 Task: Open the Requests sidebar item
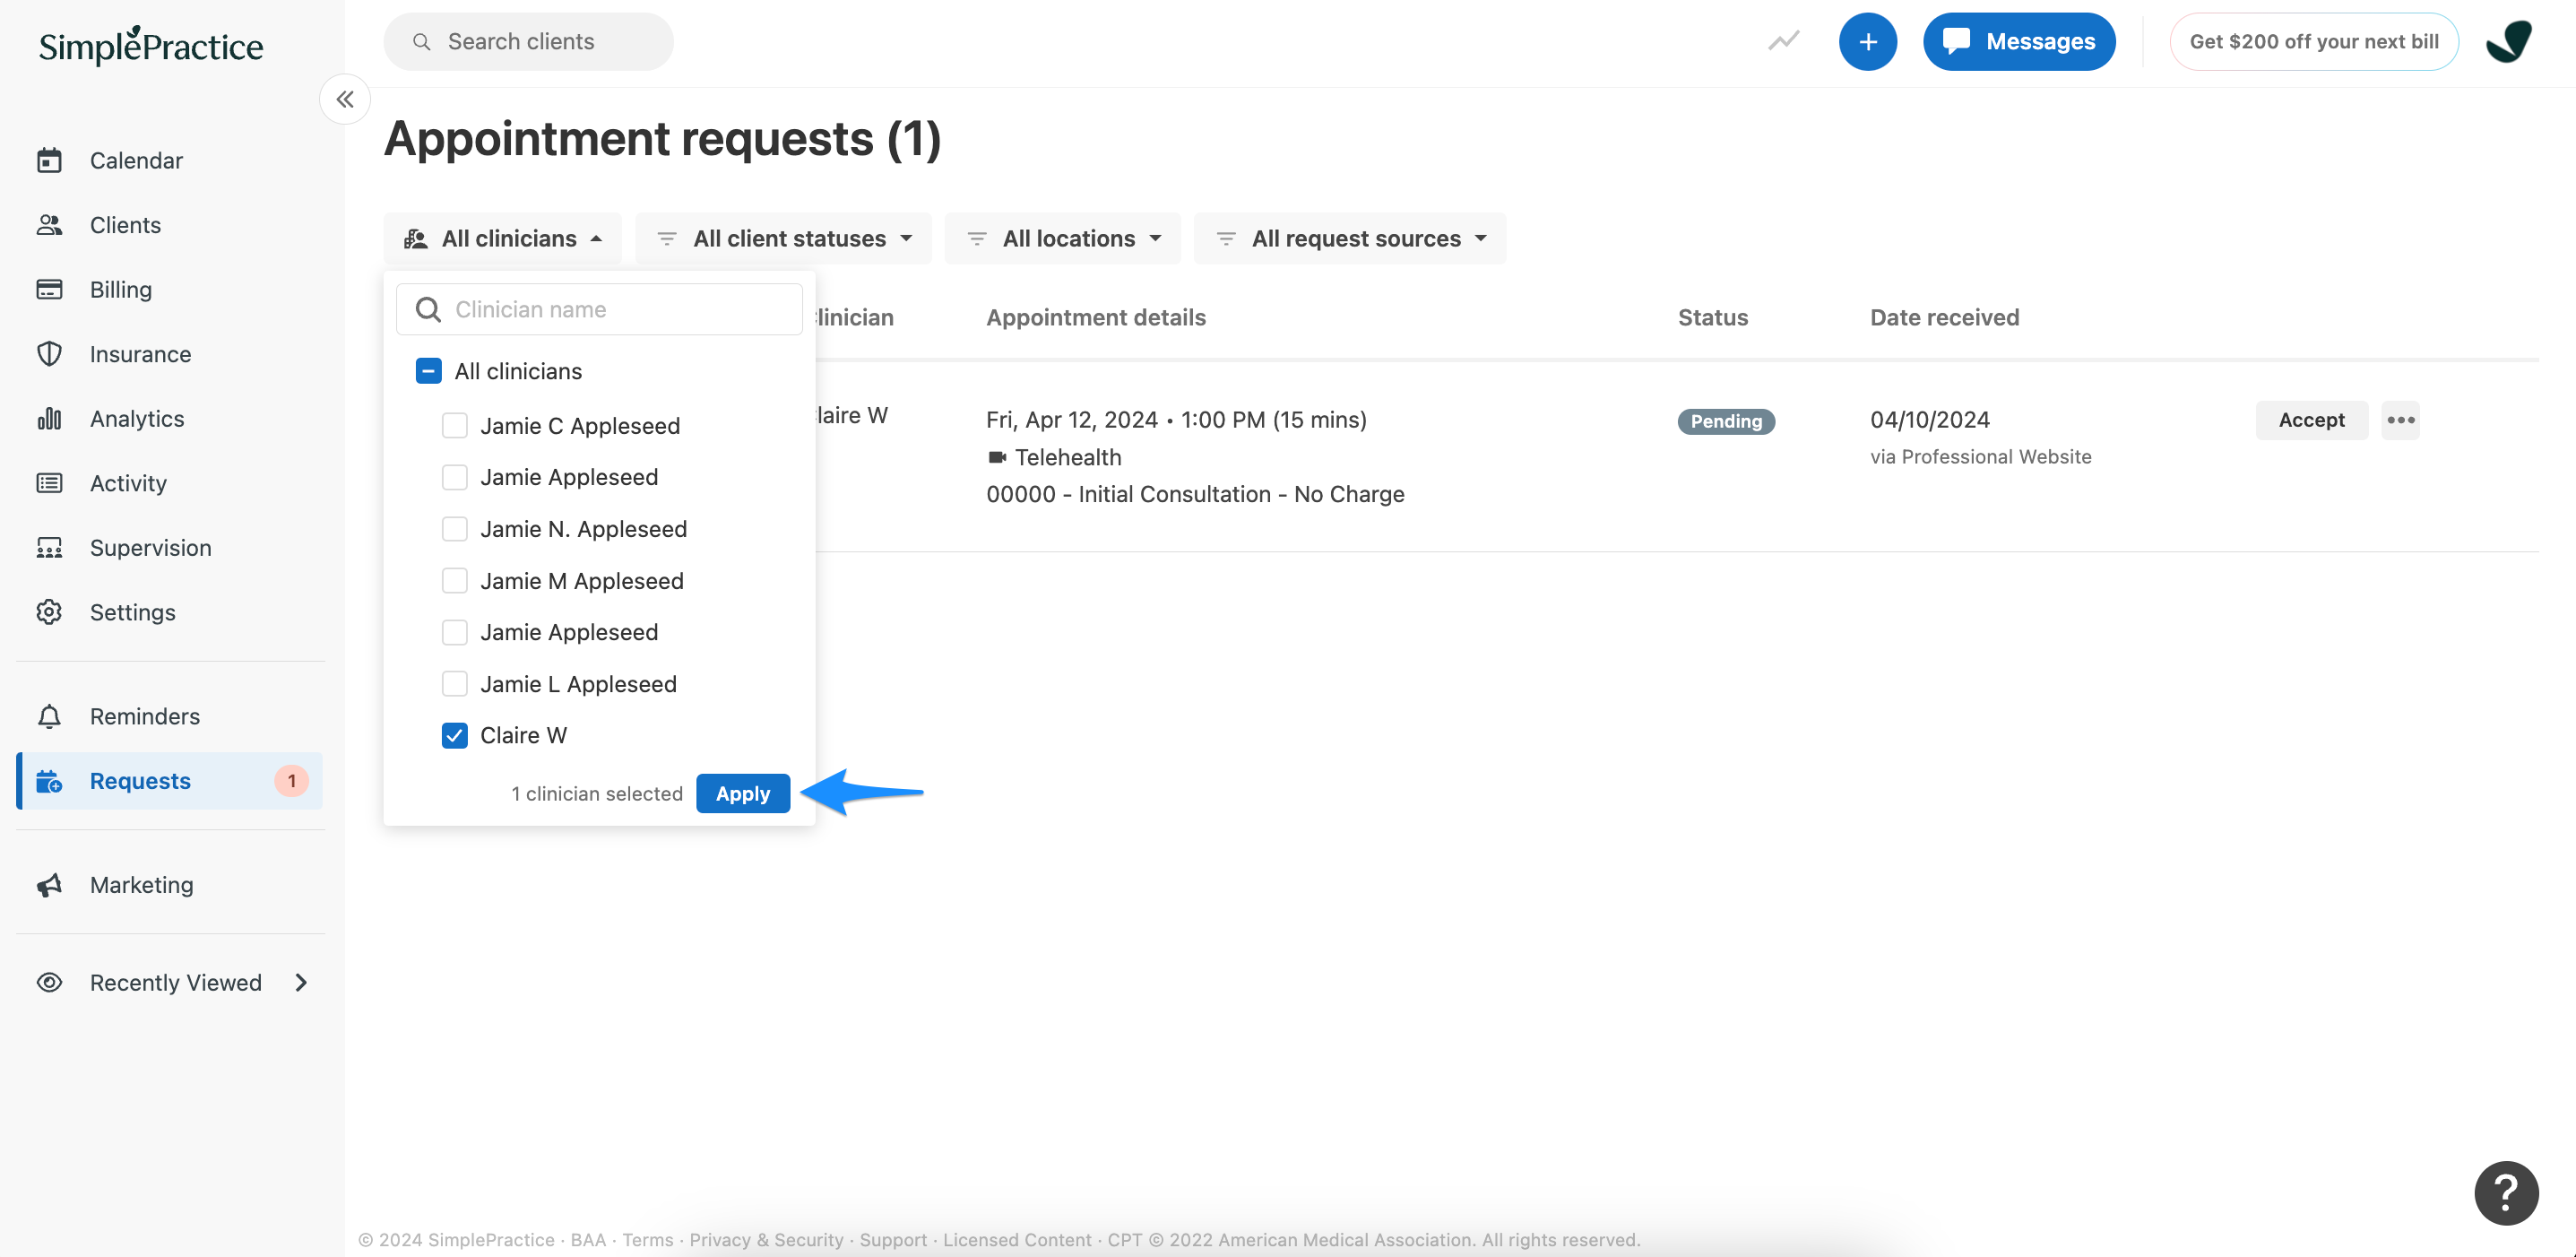click(x=170, y=781)
